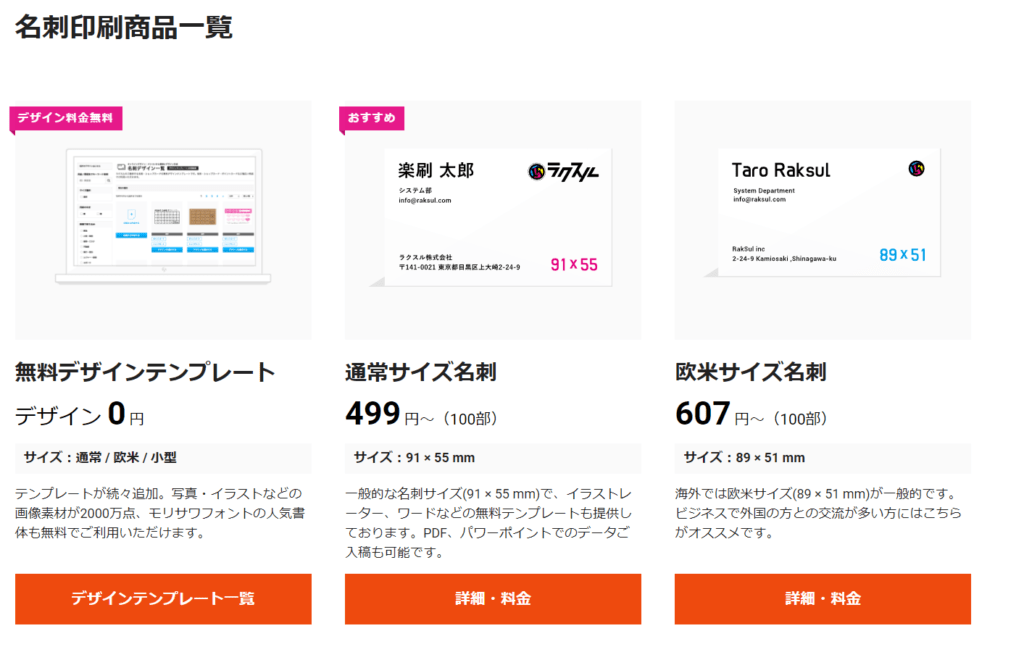Click the pink 91×55 size label

(x=574, y=265)
